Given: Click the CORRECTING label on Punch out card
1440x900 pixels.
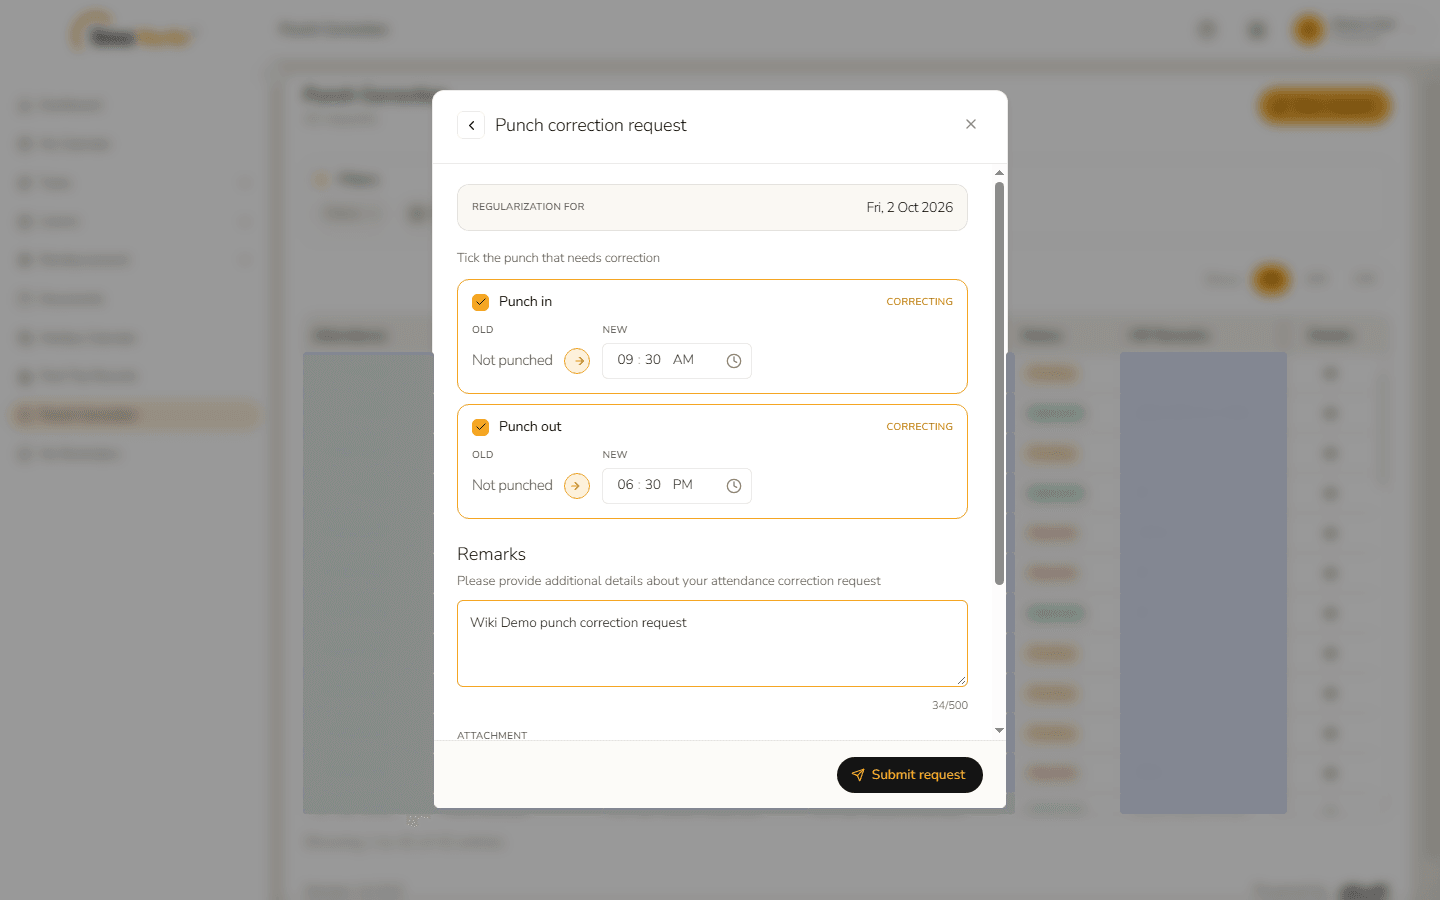Looking at the screenshot, I should [920, 427].
